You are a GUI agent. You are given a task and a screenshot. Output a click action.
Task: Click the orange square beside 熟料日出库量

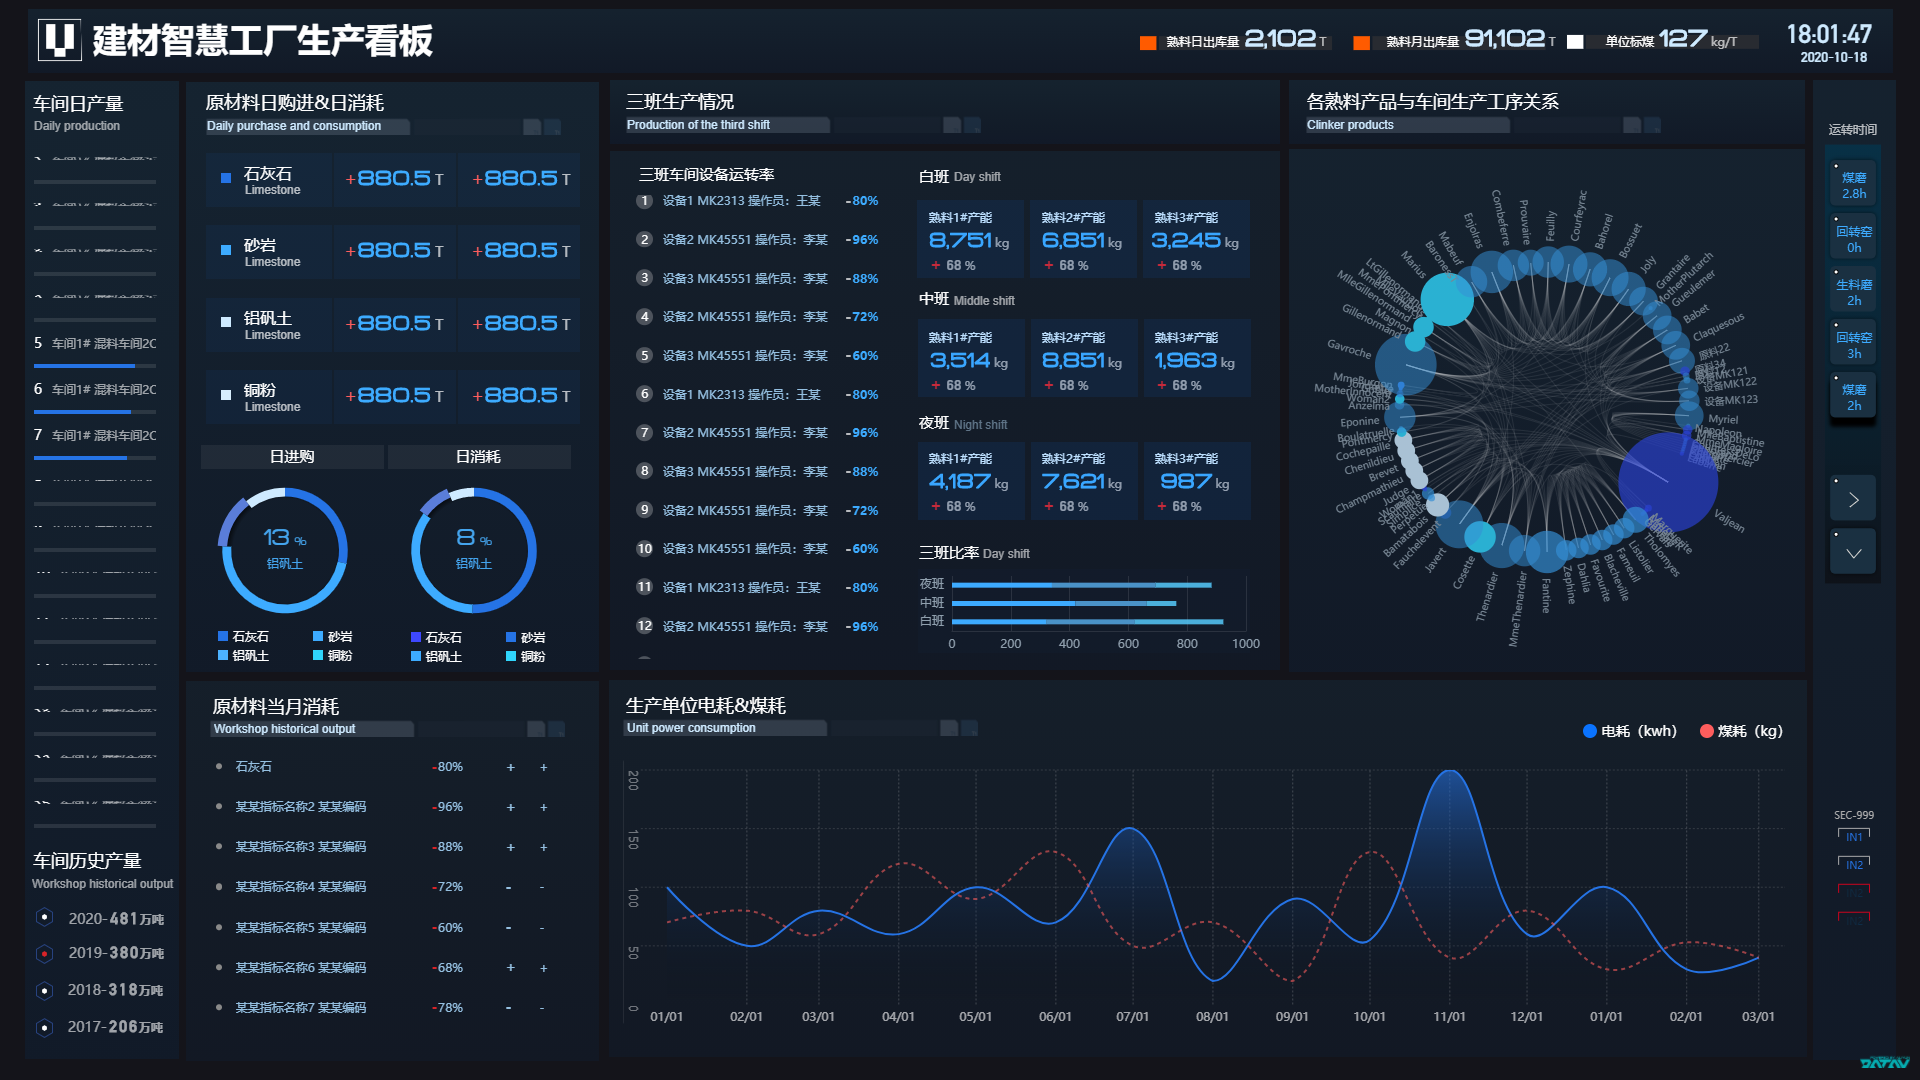click(x=1148, y=42)
